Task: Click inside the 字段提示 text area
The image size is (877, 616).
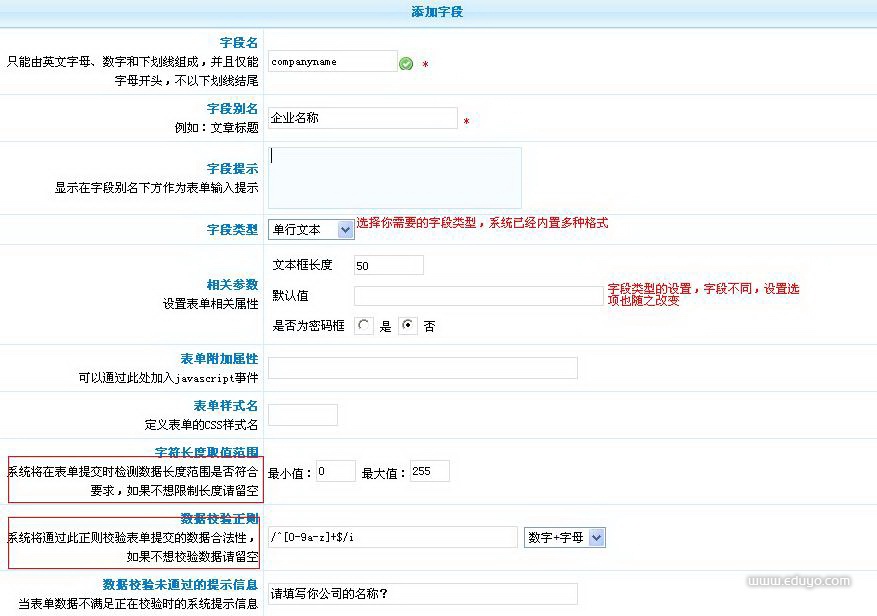Action: click(394, 178)
